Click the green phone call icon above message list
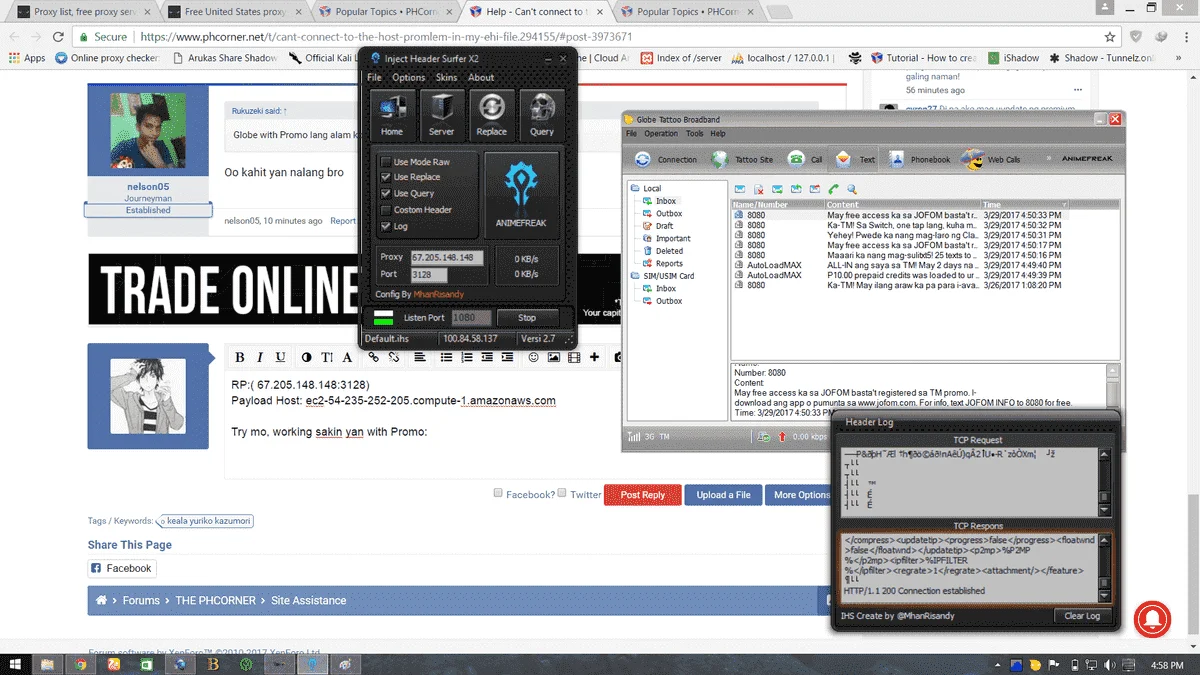Image resolution: width=1200 pixels, height=675 pixels. point(833,188)
